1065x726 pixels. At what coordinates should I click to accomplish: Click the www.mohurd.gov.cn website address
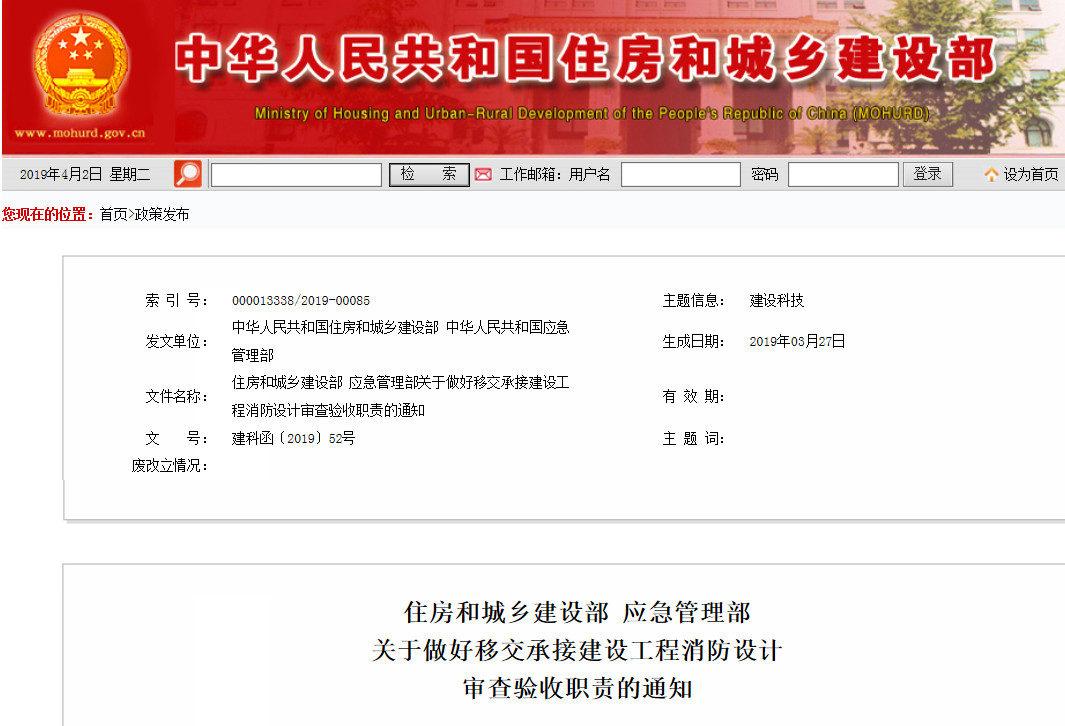pos(80,133)
